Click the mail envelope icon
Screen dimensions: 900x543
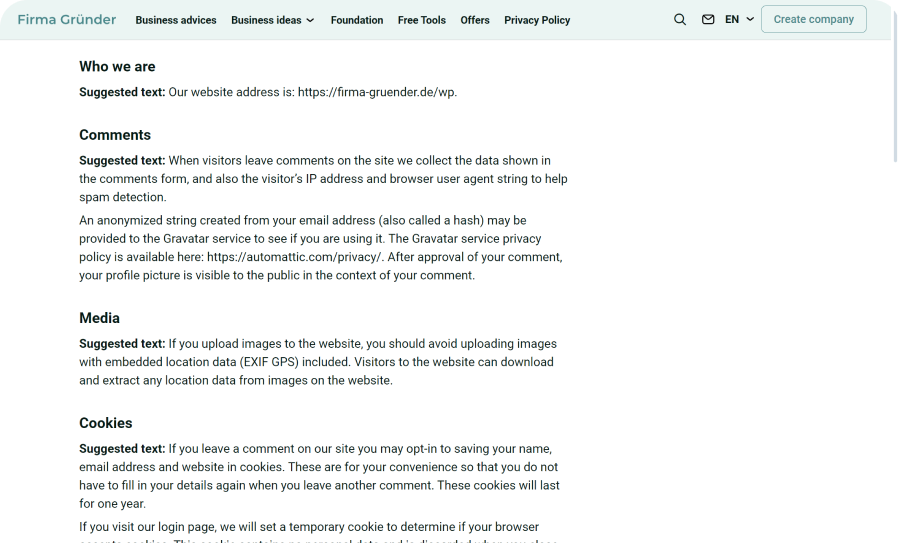pos(708,20)
